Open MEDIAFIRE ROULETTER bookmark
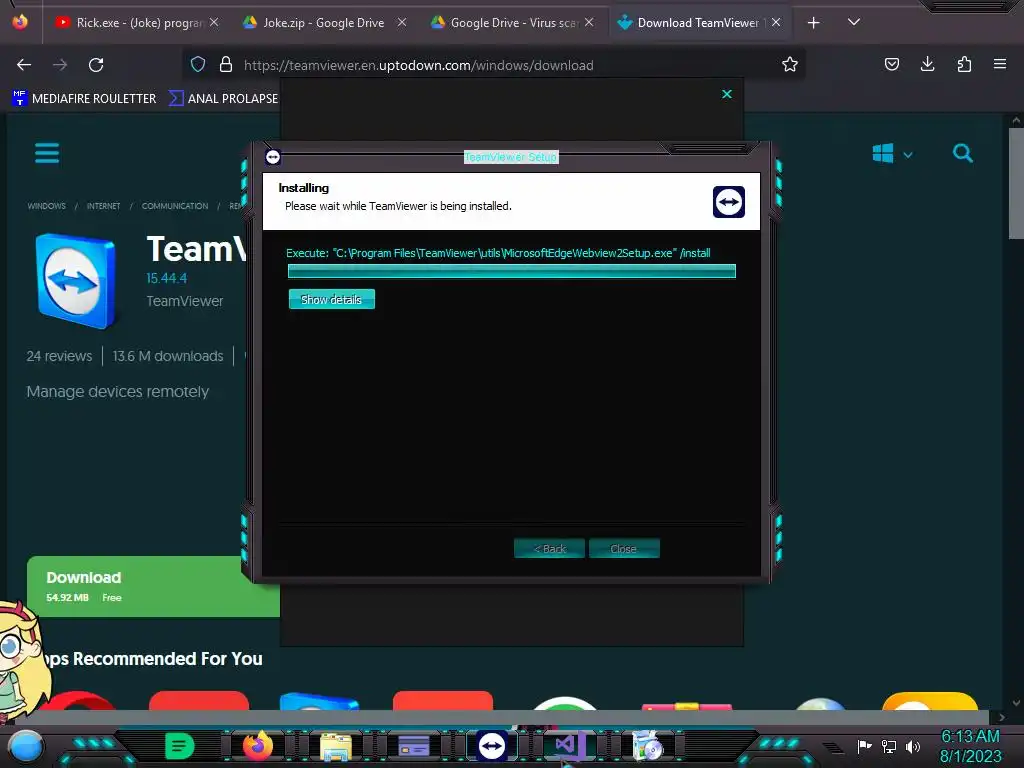This screenshot has width=1024, height=768. tap(84, 99)
